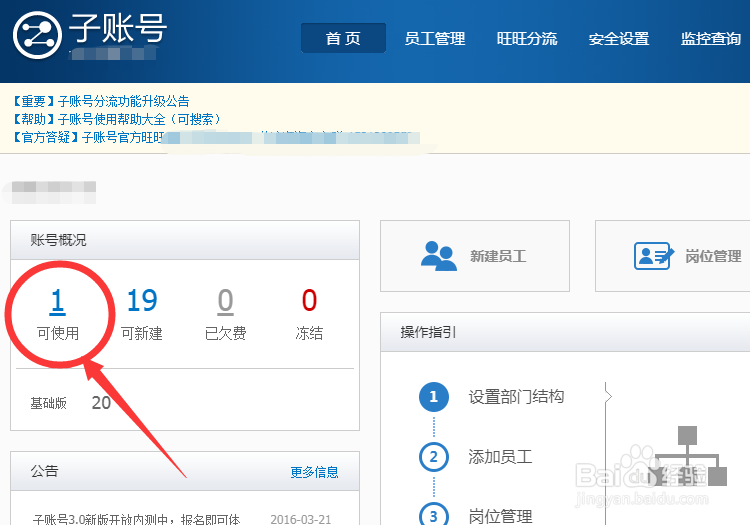This screenshot has width=750, height=525.
Task: Select step 1 circle 设置部门结构
Action: coord(434,396)
